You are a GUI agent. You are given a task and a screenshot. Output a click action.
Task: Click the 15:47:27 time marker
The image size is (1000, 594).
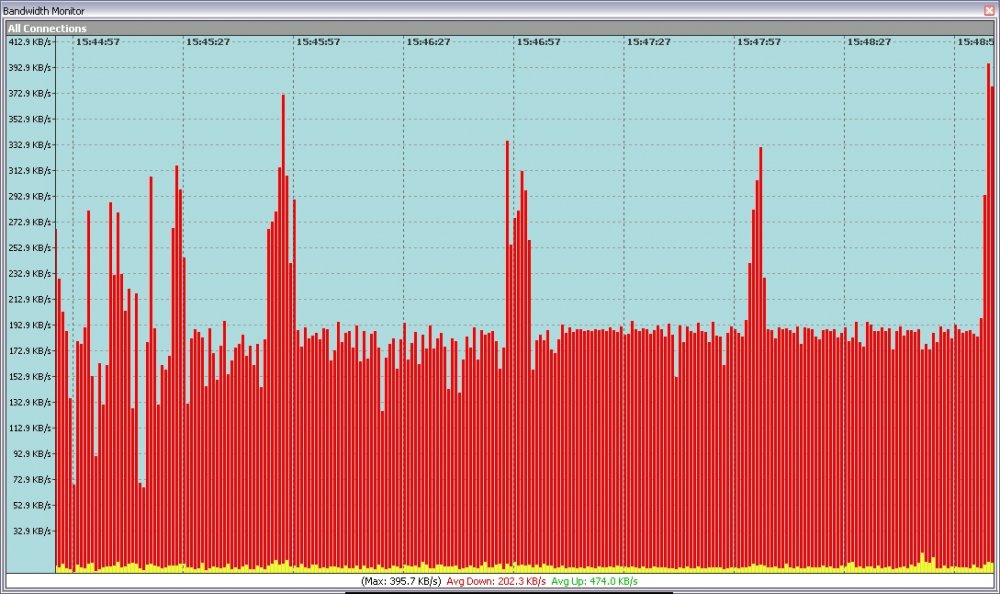[x=648, y=43]
